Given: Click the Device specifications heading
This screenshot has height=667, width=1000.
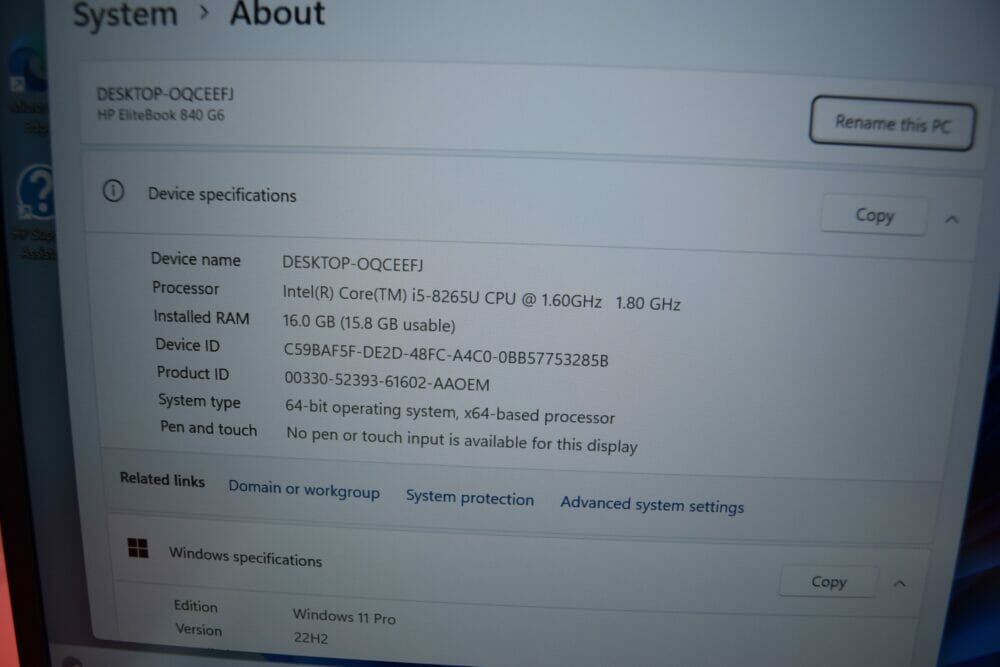Looking at the screenshot, I should tap(222, 194).
